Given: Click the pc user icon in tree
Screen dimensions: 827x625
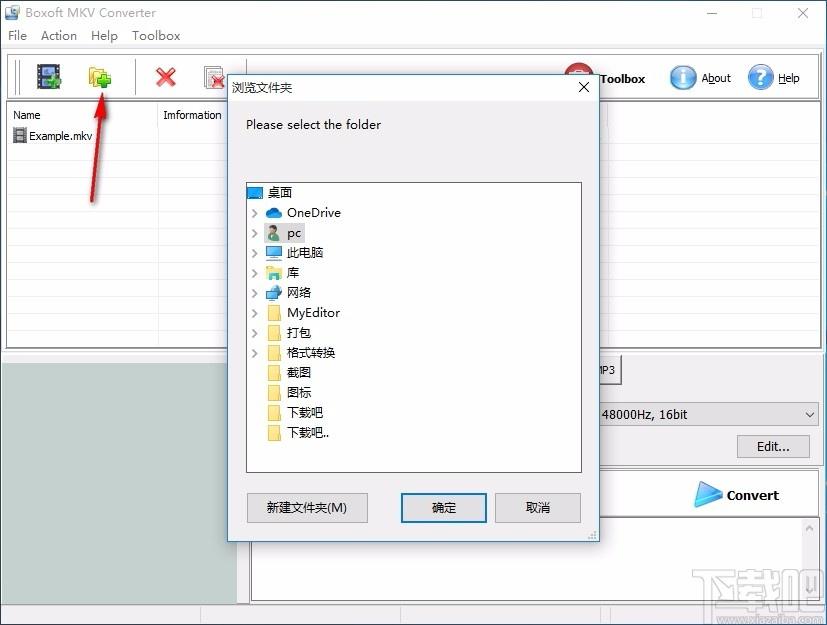Looking at the screenshot, I should 273,233.
